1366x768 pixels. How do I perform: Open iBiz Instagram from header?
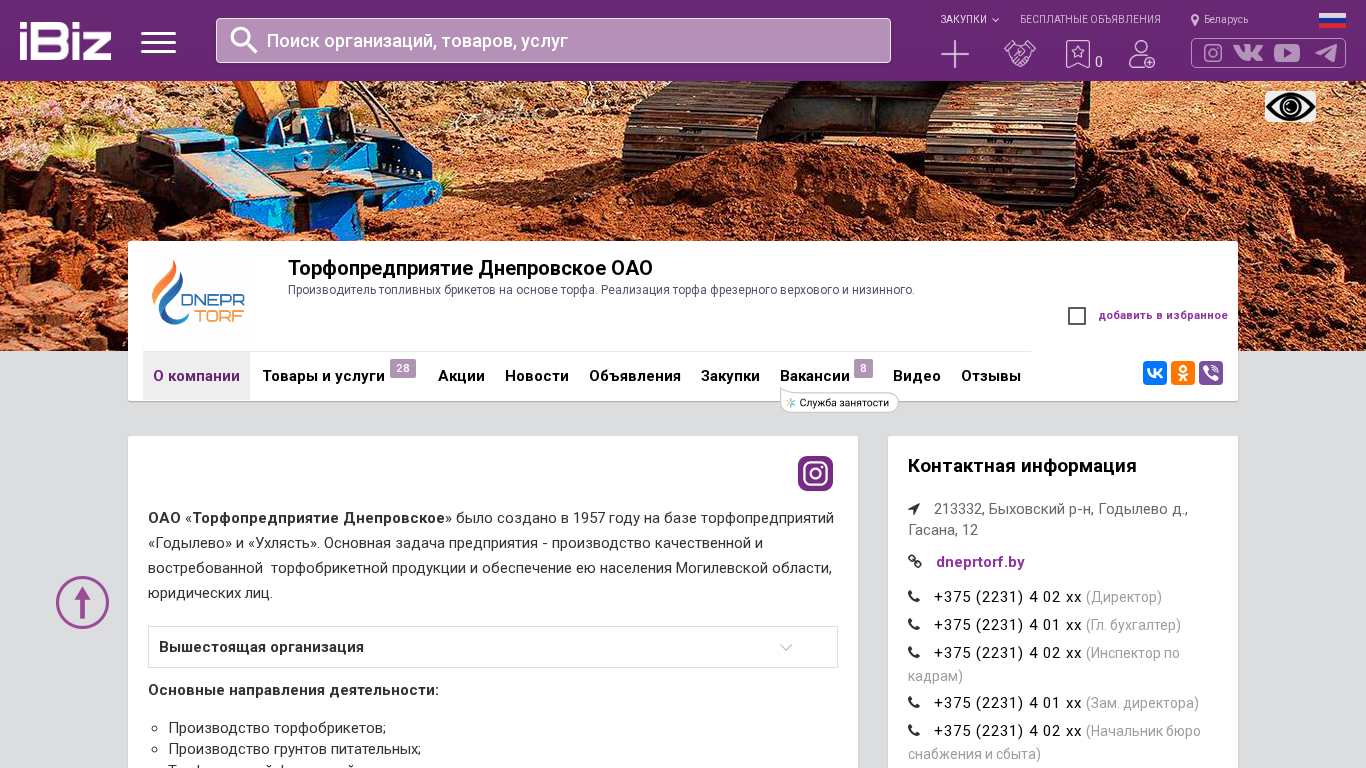click(1213, 53)
